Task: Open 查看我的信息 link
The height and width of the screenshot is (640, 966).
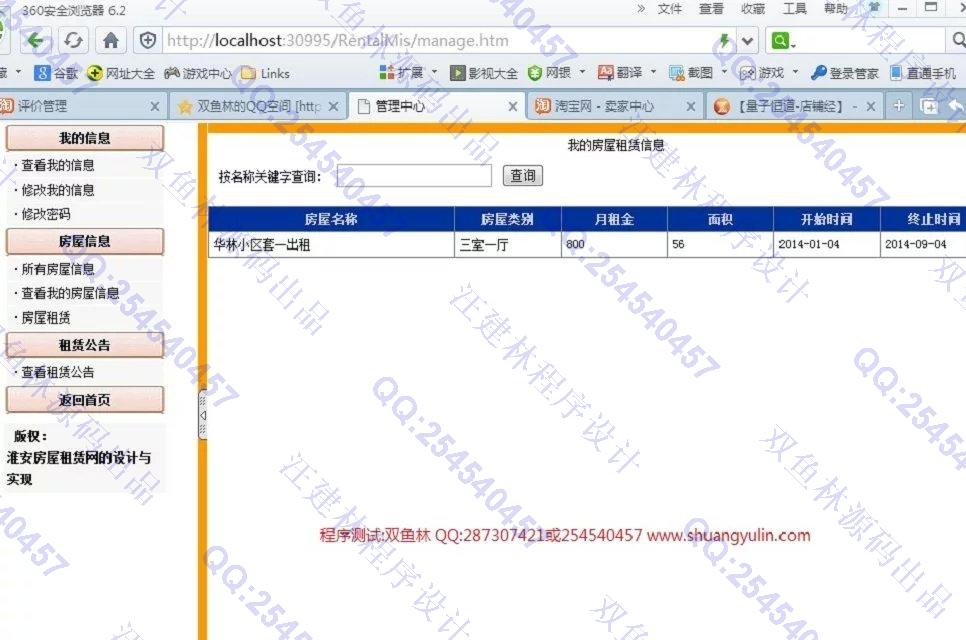Action: [58, 165]
